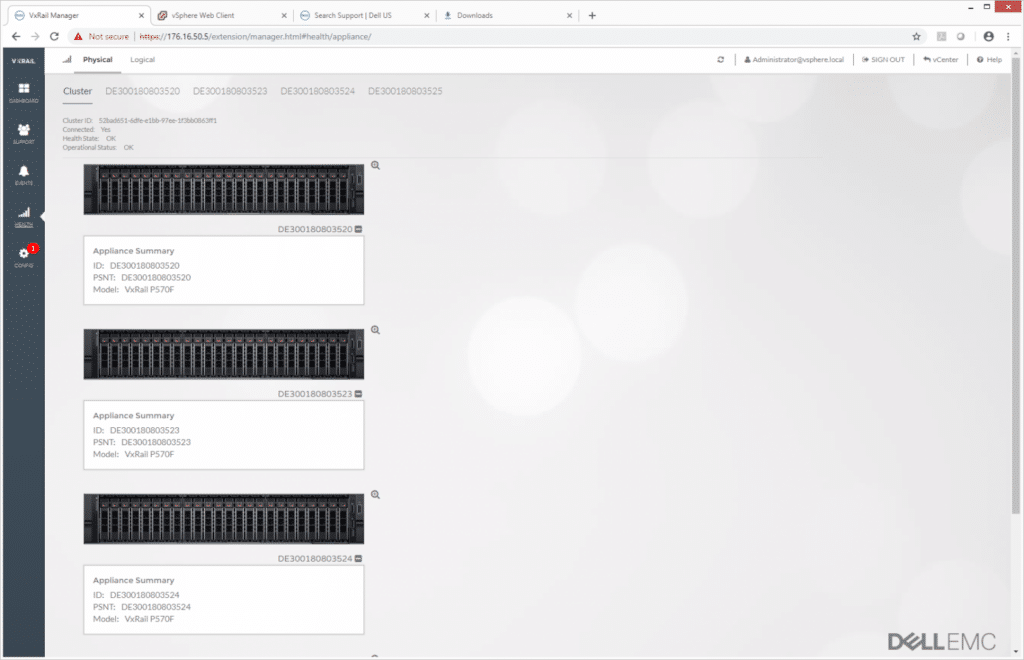Collapse summary for DE300180803523 via minus icon
This screenshot has width=1024, height=660.
tap(359, 394)
